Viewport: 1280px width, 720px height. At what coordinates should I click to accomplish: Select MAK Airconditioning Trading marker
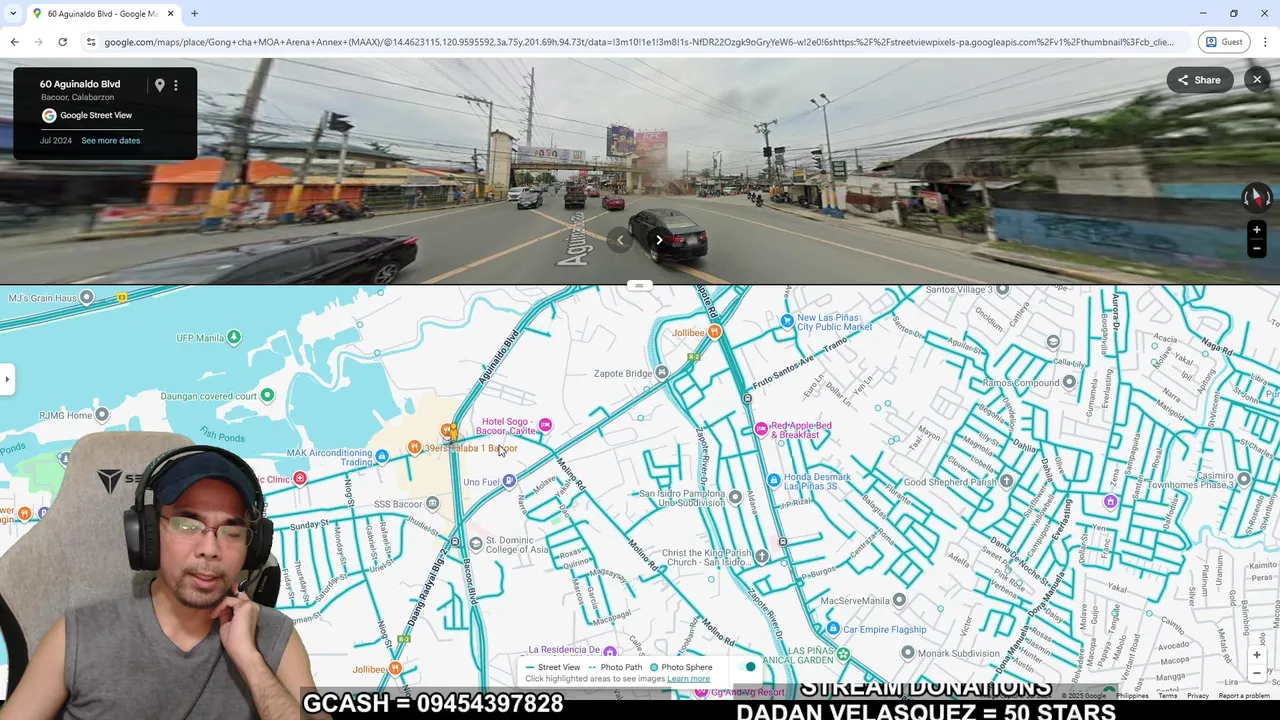382,456
